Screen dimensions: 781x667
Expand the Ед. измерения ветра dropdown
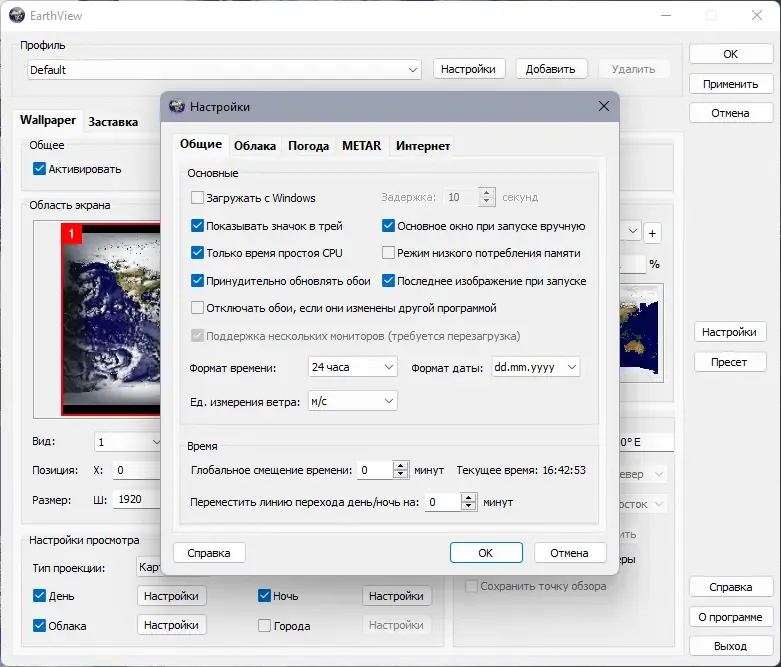pos(353,401)
